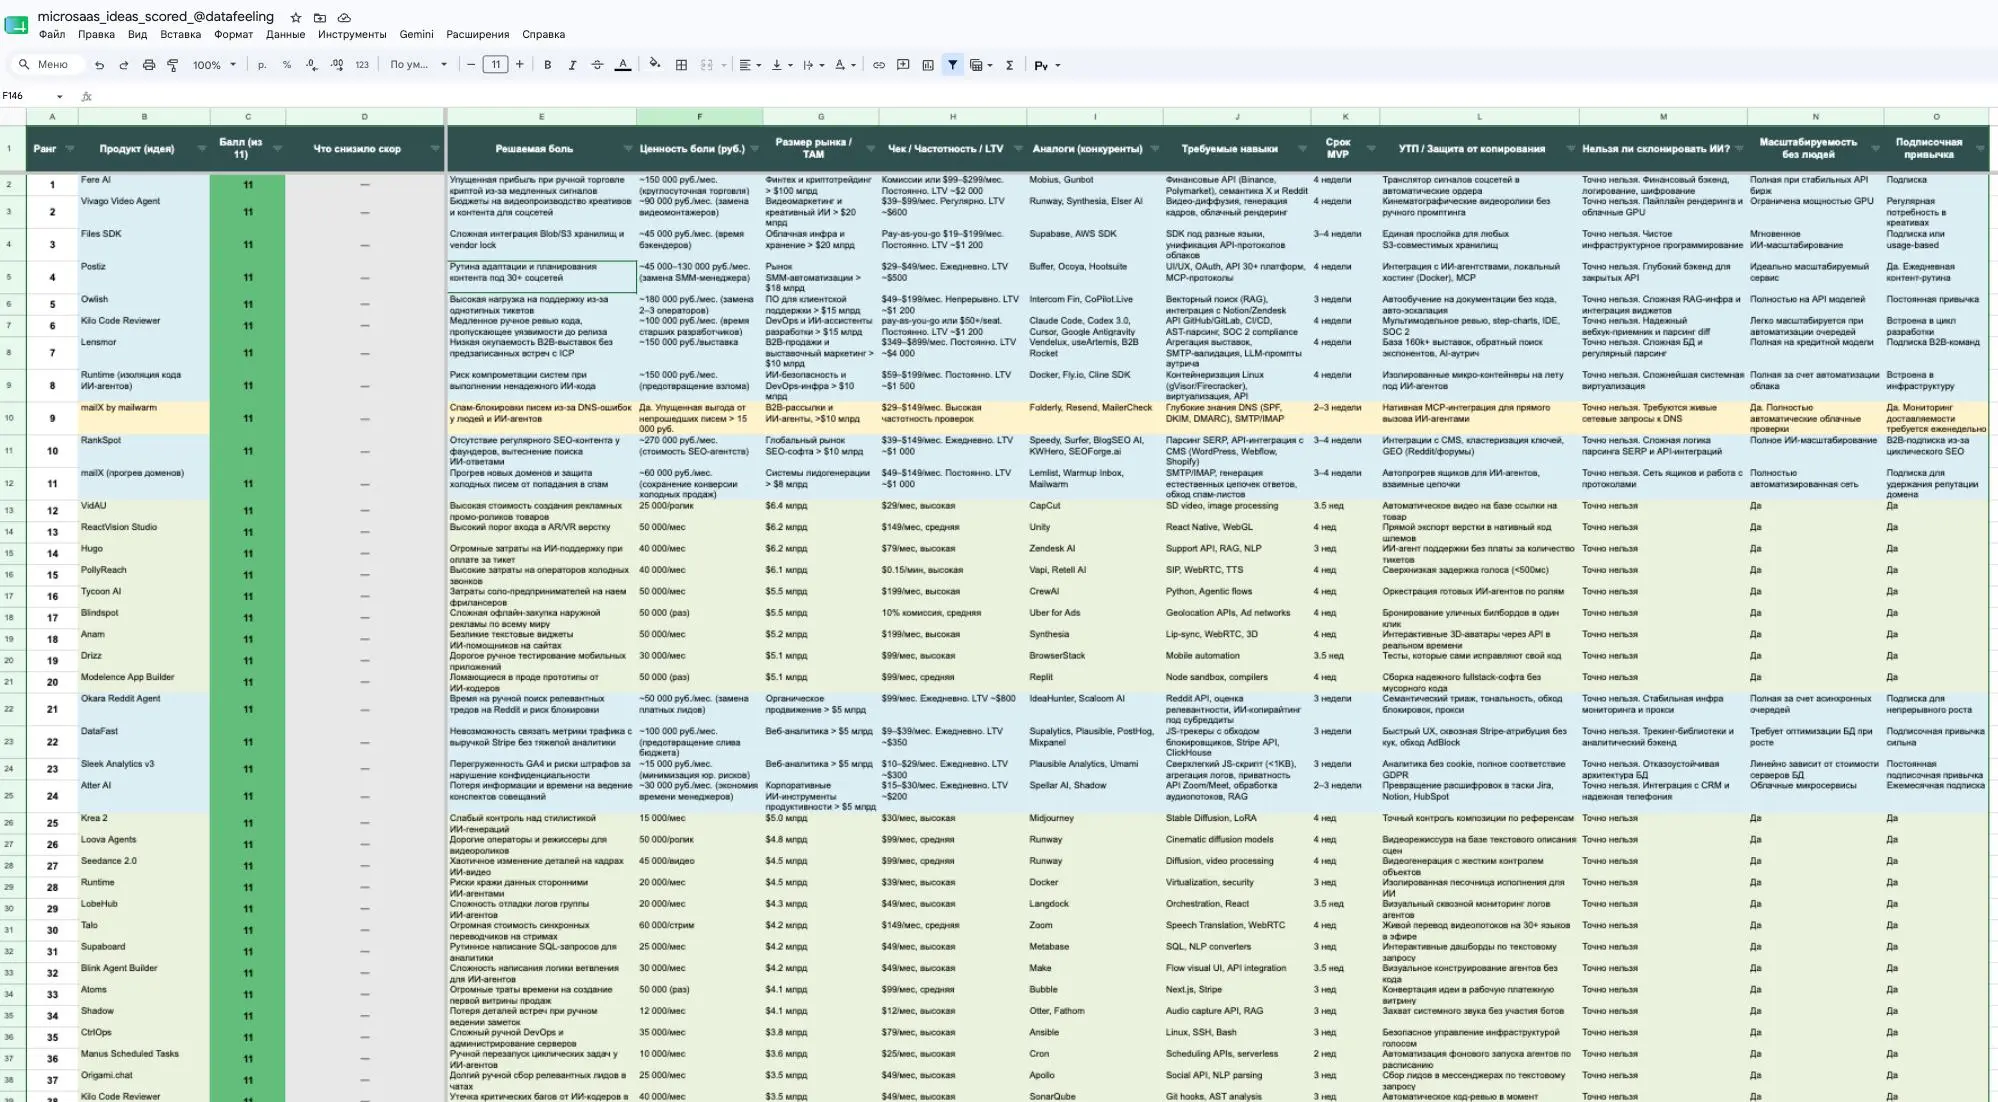Rename the document title microsaas_ideas_scored_@datafeeling

[x=156, y=16]
